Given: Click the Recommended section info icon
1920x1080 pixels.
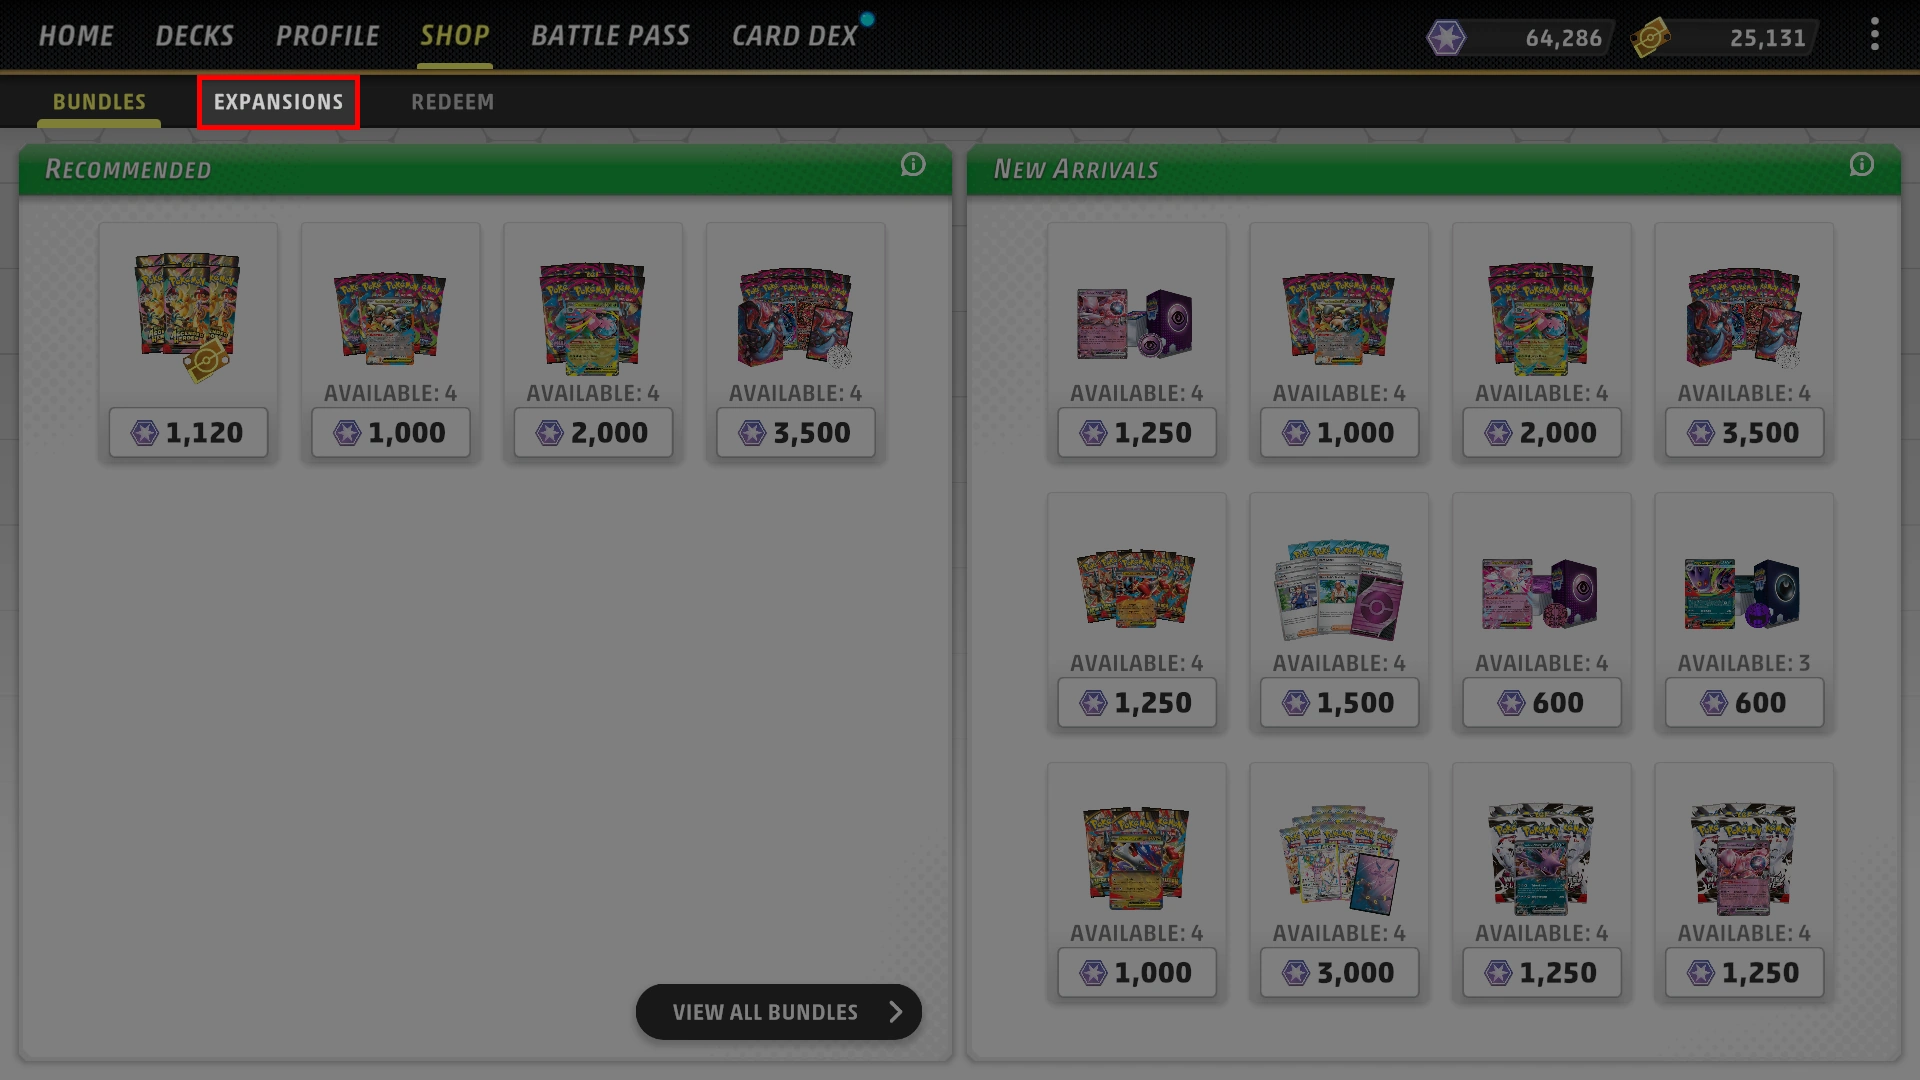Looking at the screenshot, I should [913, 165].
